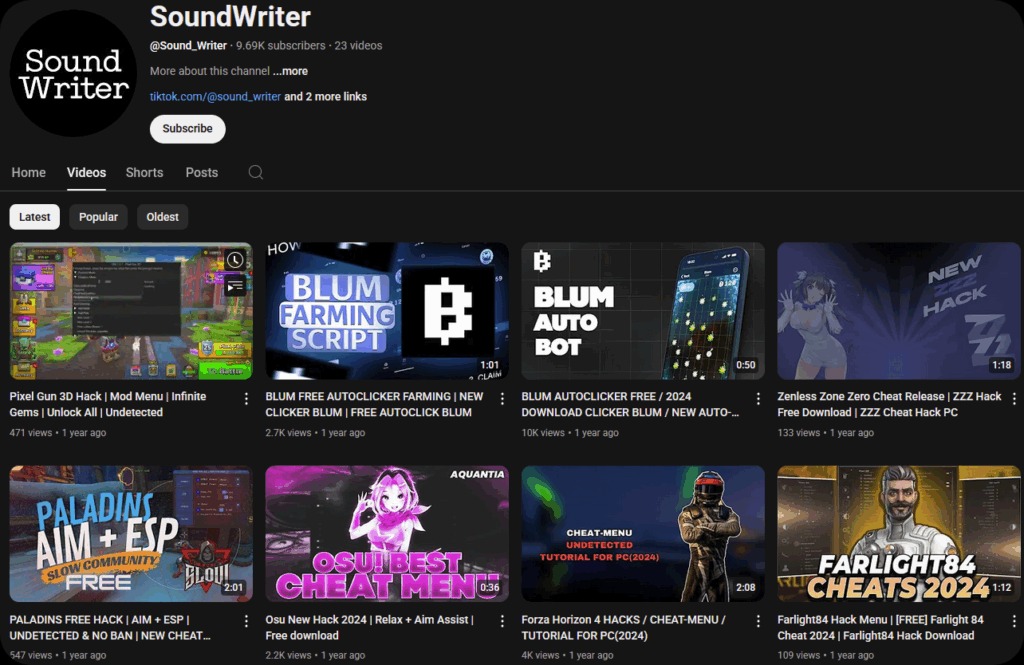The width and height of the screenshot is (1024, 665).
Task: Open the BLUM AUTO BOT video thumbnail
Action: coord(643,311)
